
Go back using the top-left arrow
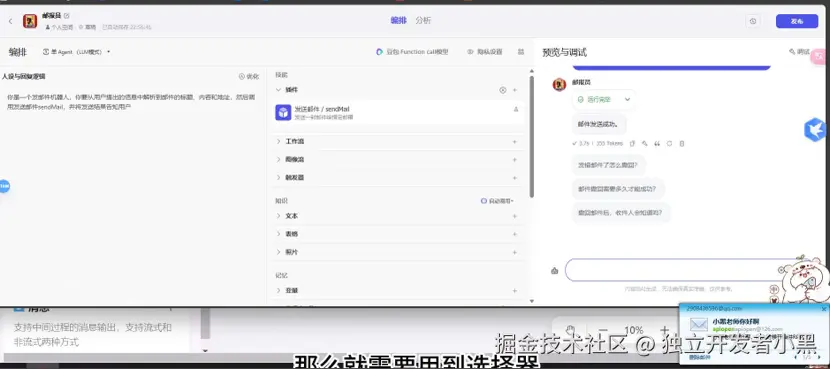click(x=11, y=21)
